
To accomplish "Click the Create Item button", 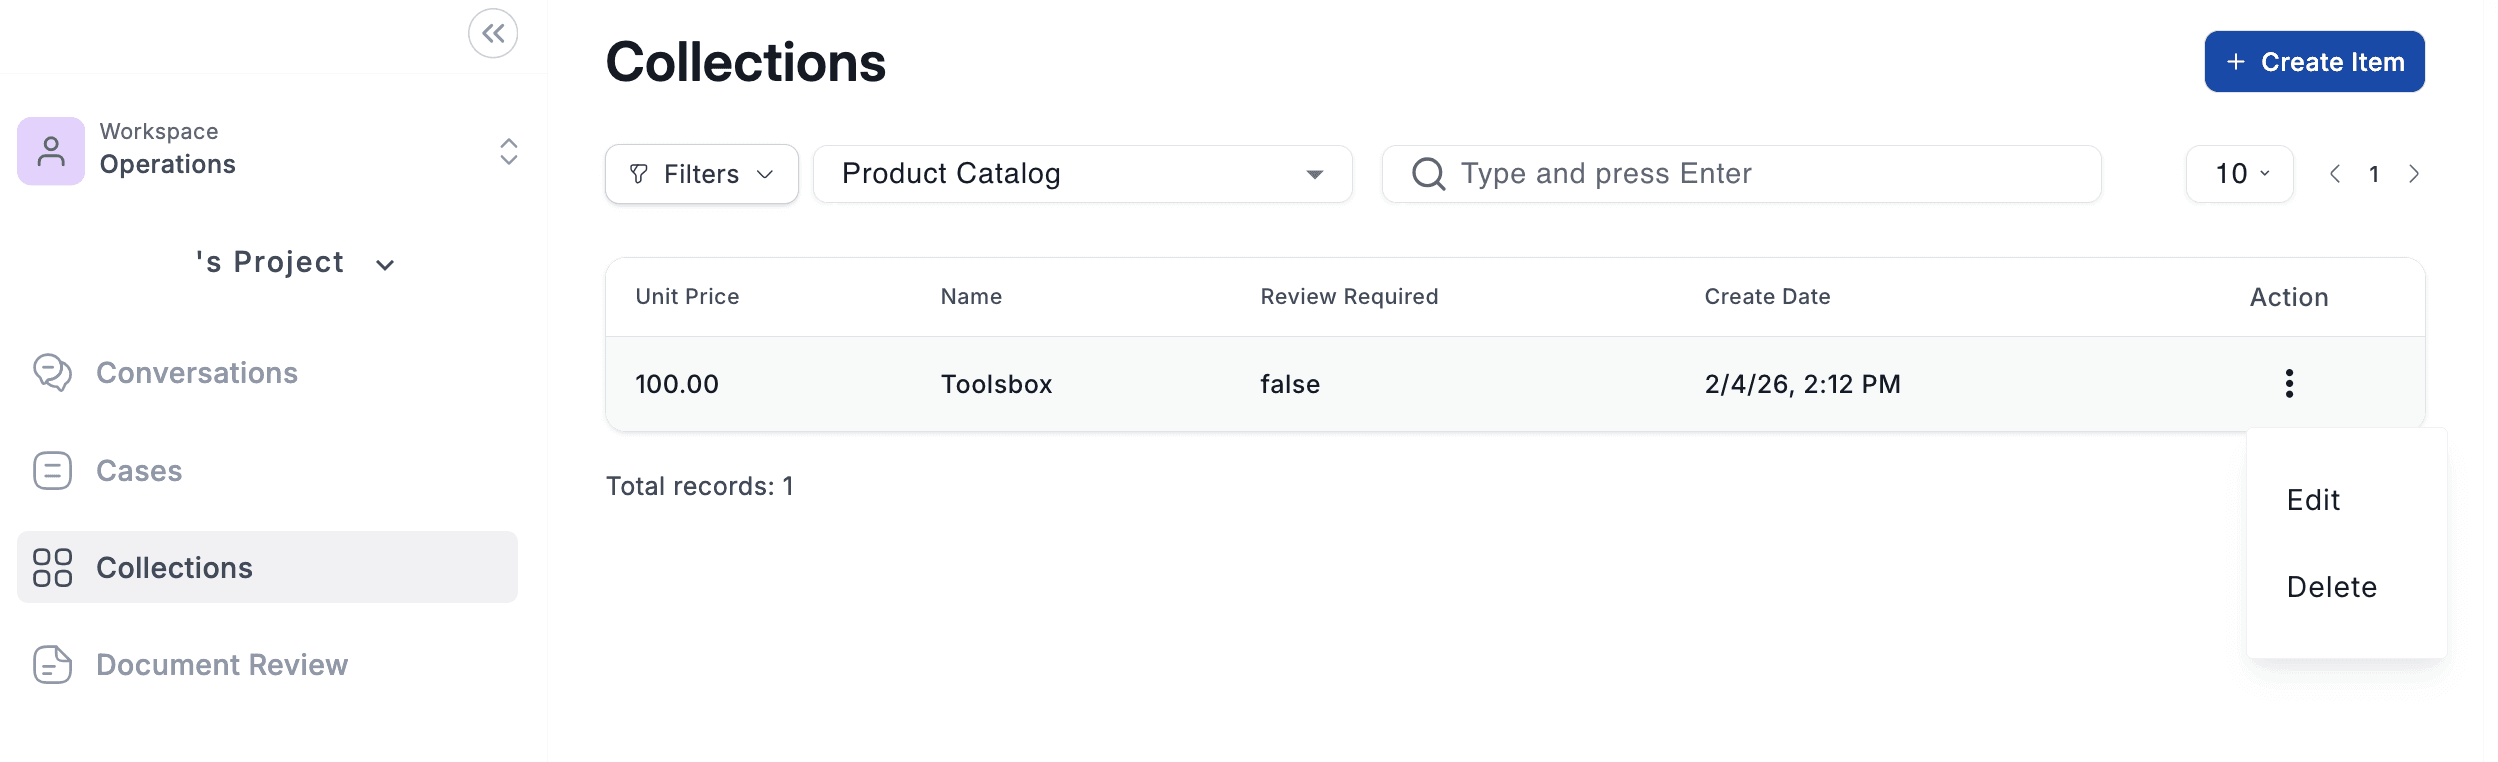I will pos(2314,62).
